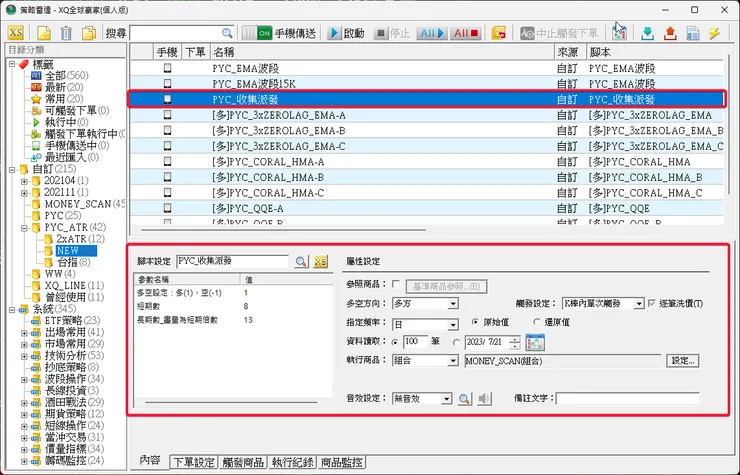Click the blue download import icon
Image resolution: width=740 pixels, height=475 pixels.
[x=648, y=33]
